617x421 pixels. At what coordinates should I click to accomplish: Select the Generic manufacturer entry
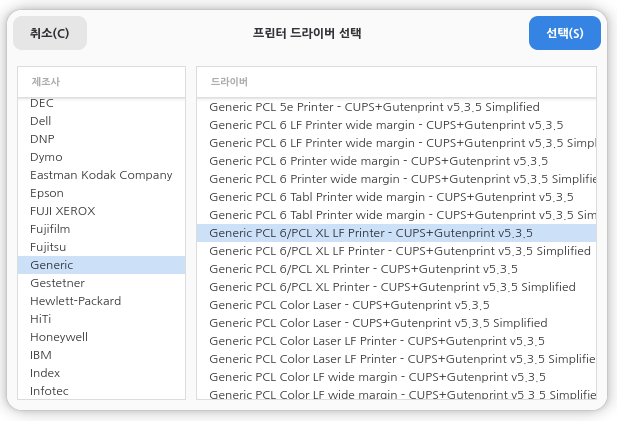(x=52, y=265)
